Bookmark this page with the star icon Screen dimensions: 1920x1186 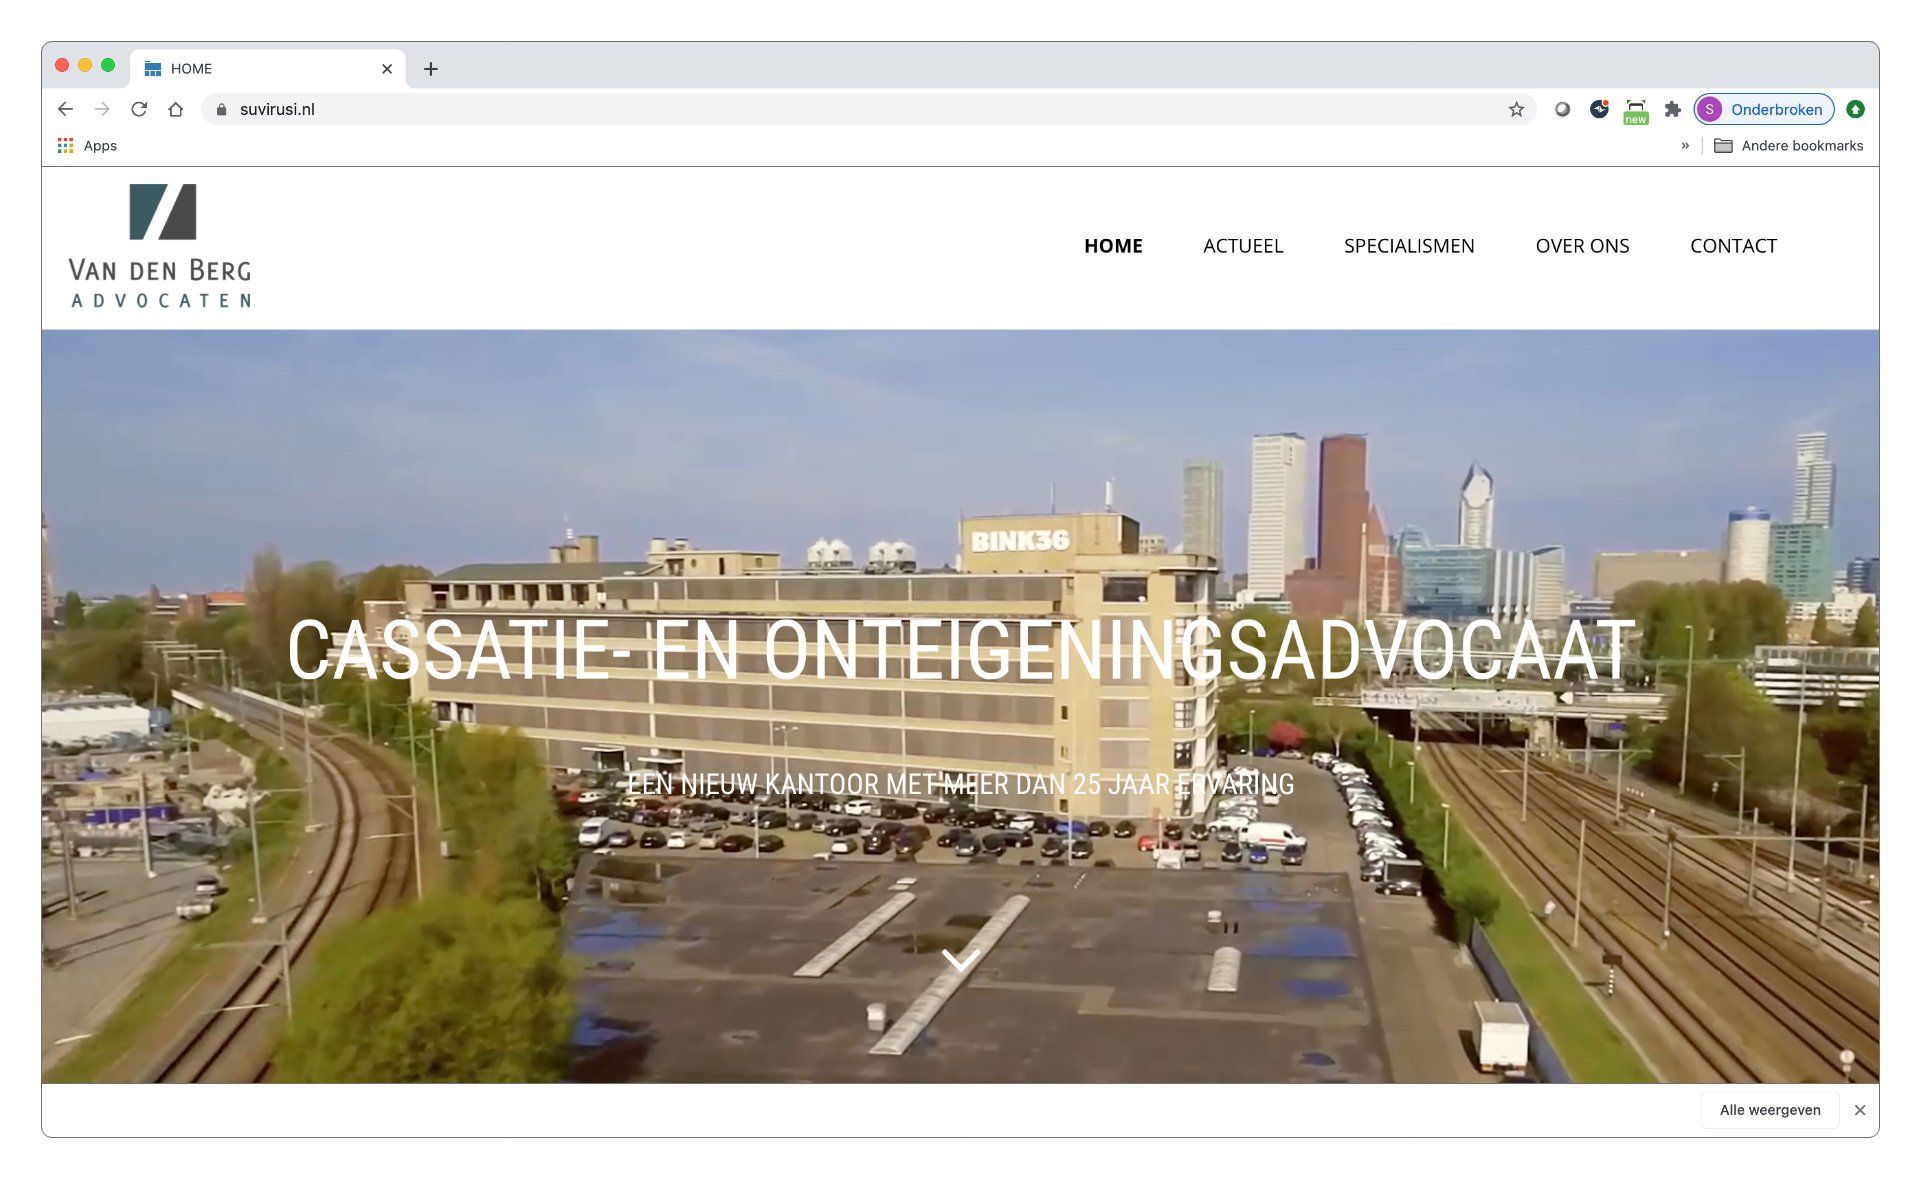click(1516, 109)
